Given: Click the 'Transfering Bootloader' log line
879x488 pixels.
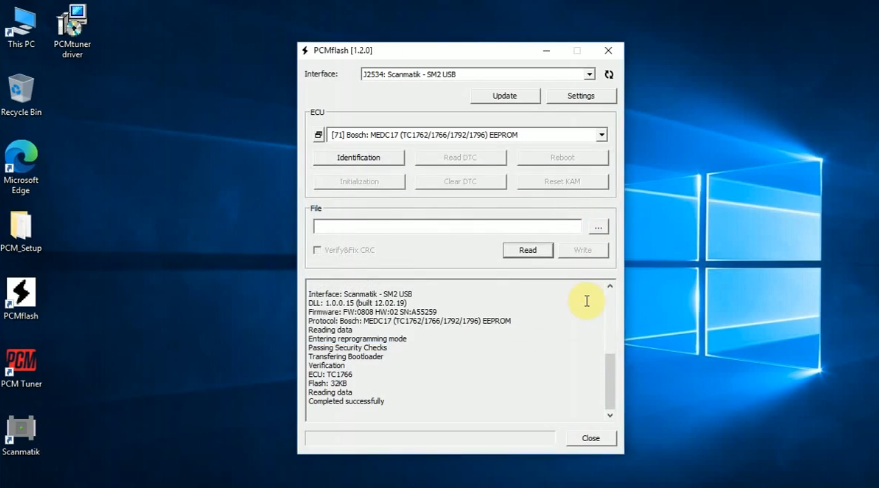Looking at the screenshot, I should point(345,356).
